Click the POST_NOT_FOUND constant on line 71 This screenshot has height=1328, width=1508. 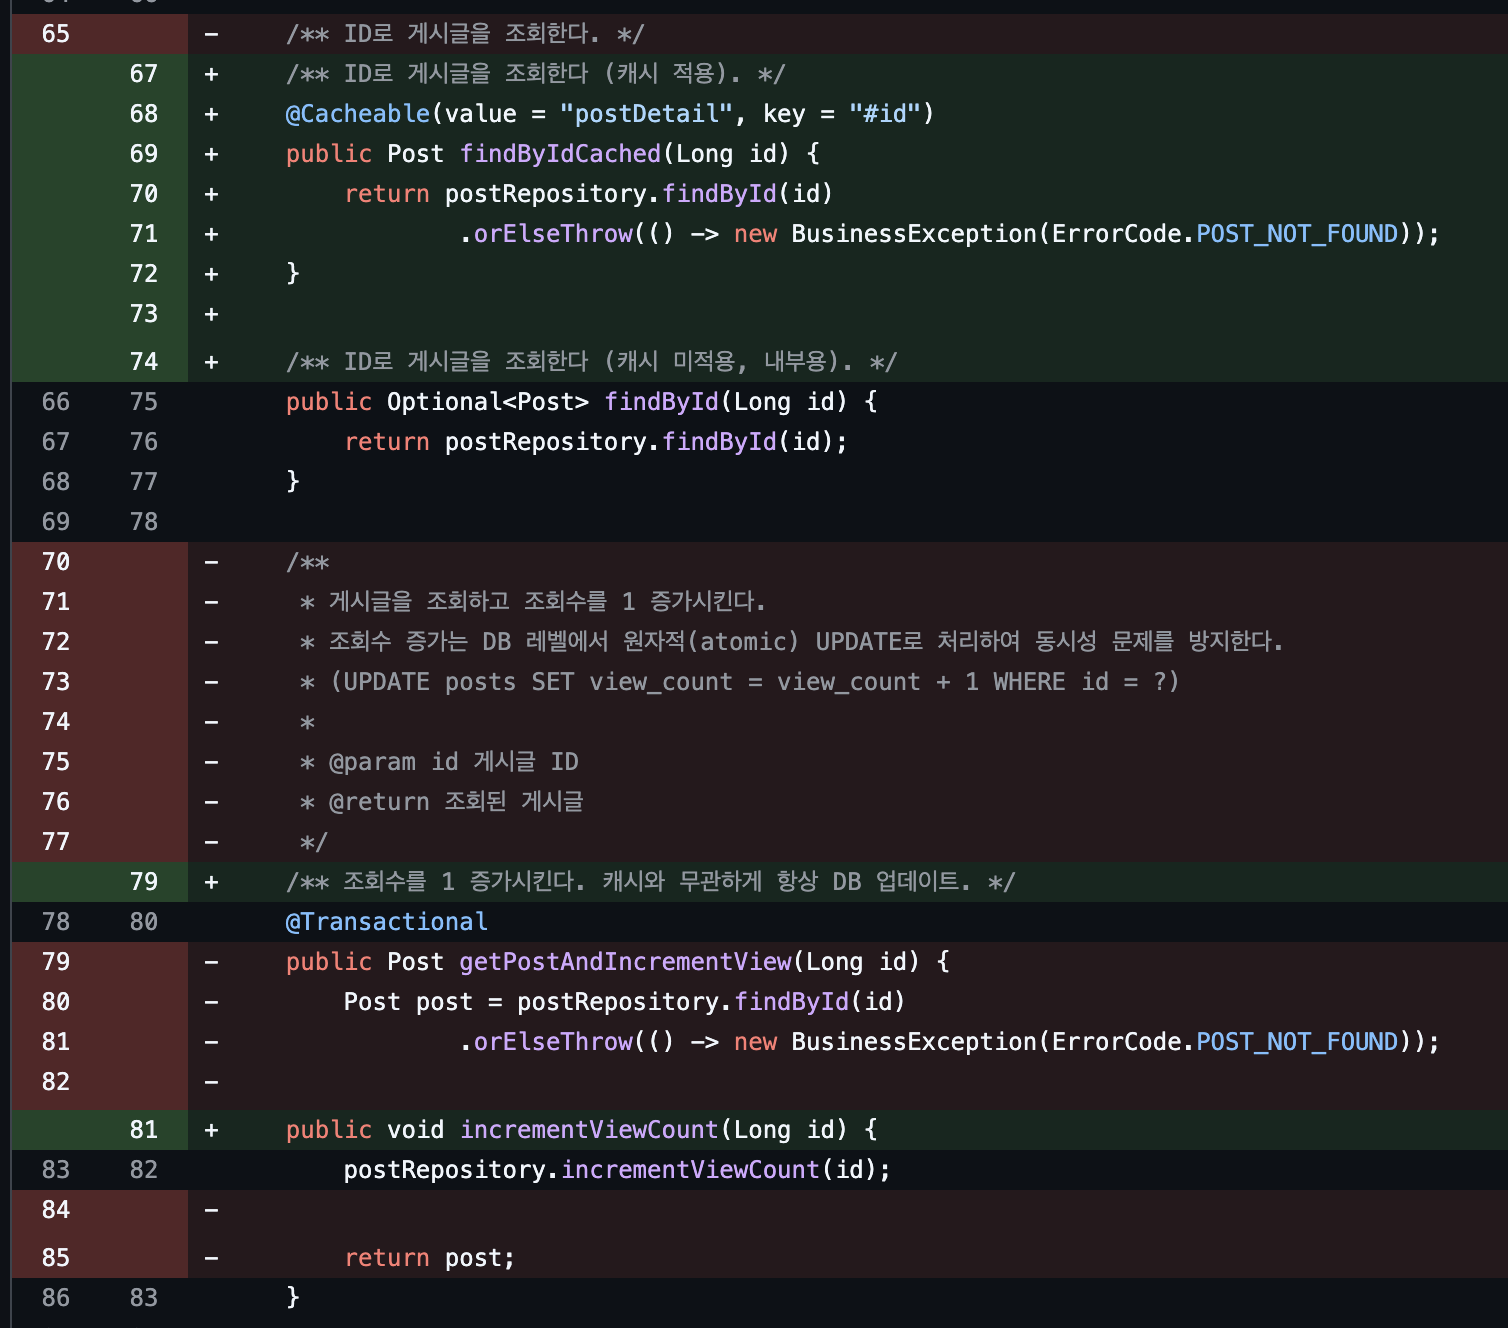click(1297, 233)
